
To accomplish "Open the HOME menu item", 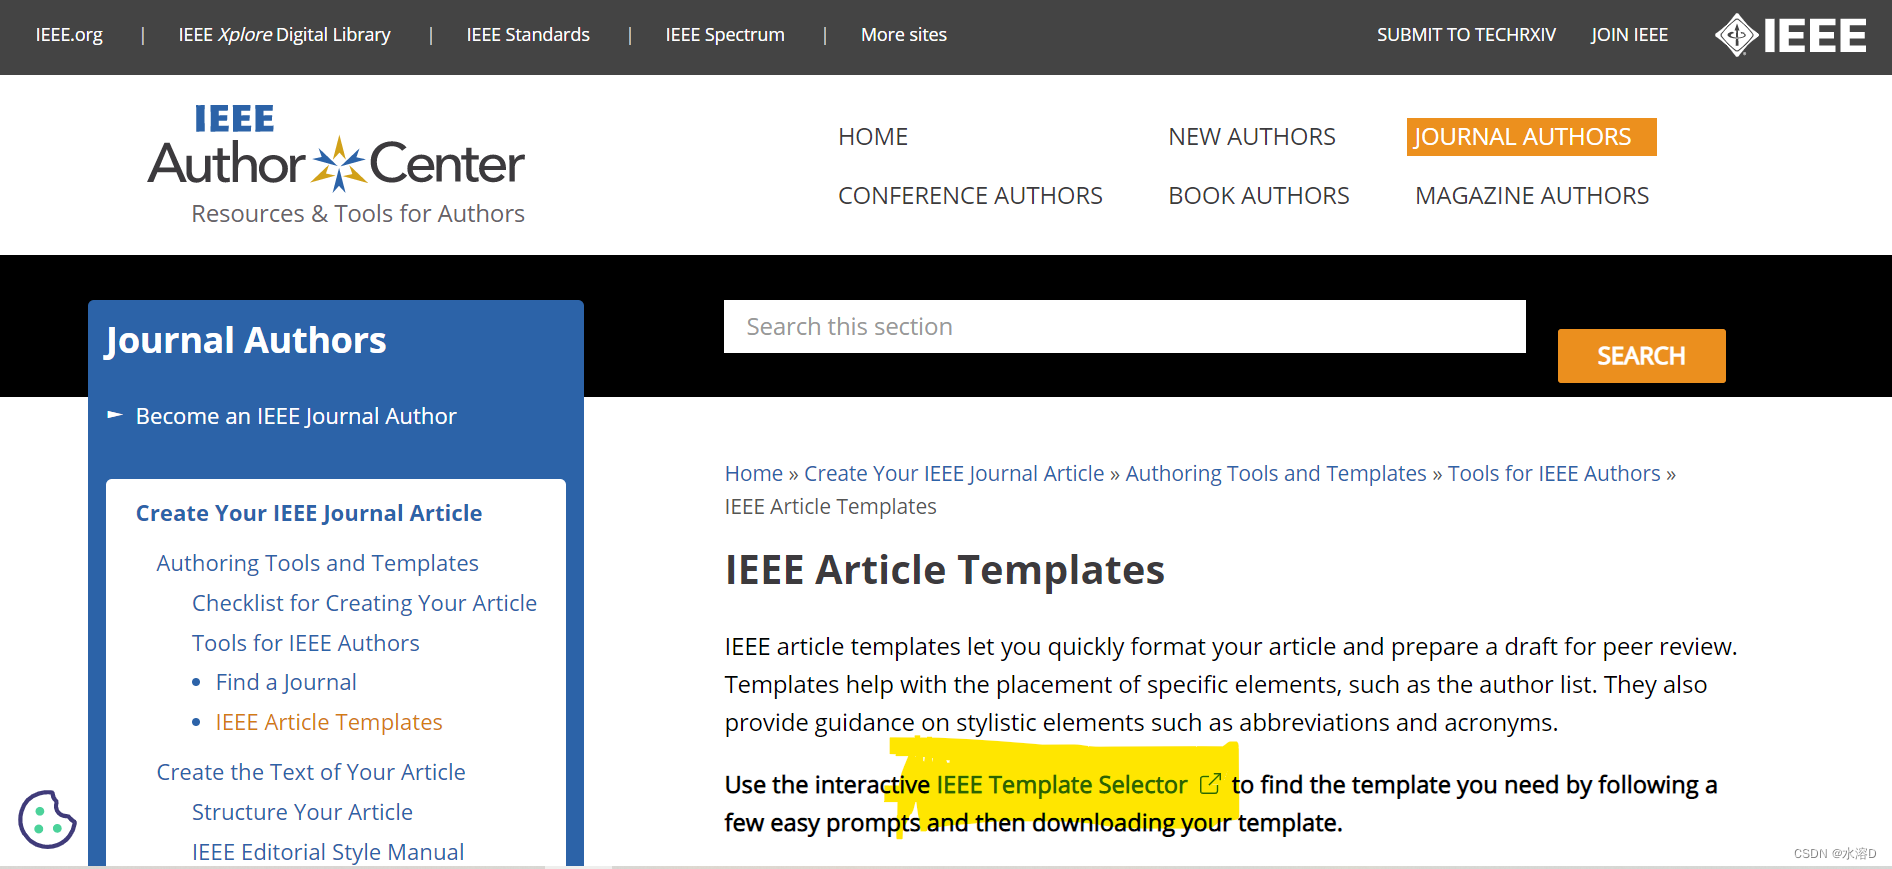I will coord(873,137).
